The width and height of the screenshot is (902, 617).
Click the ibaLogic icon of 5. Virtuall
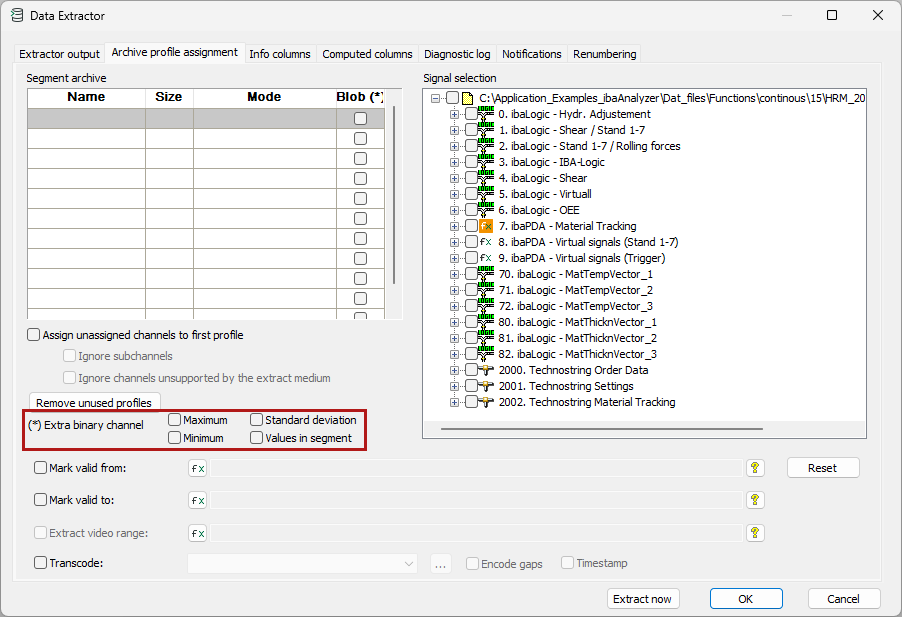click(x=486, y=194)
